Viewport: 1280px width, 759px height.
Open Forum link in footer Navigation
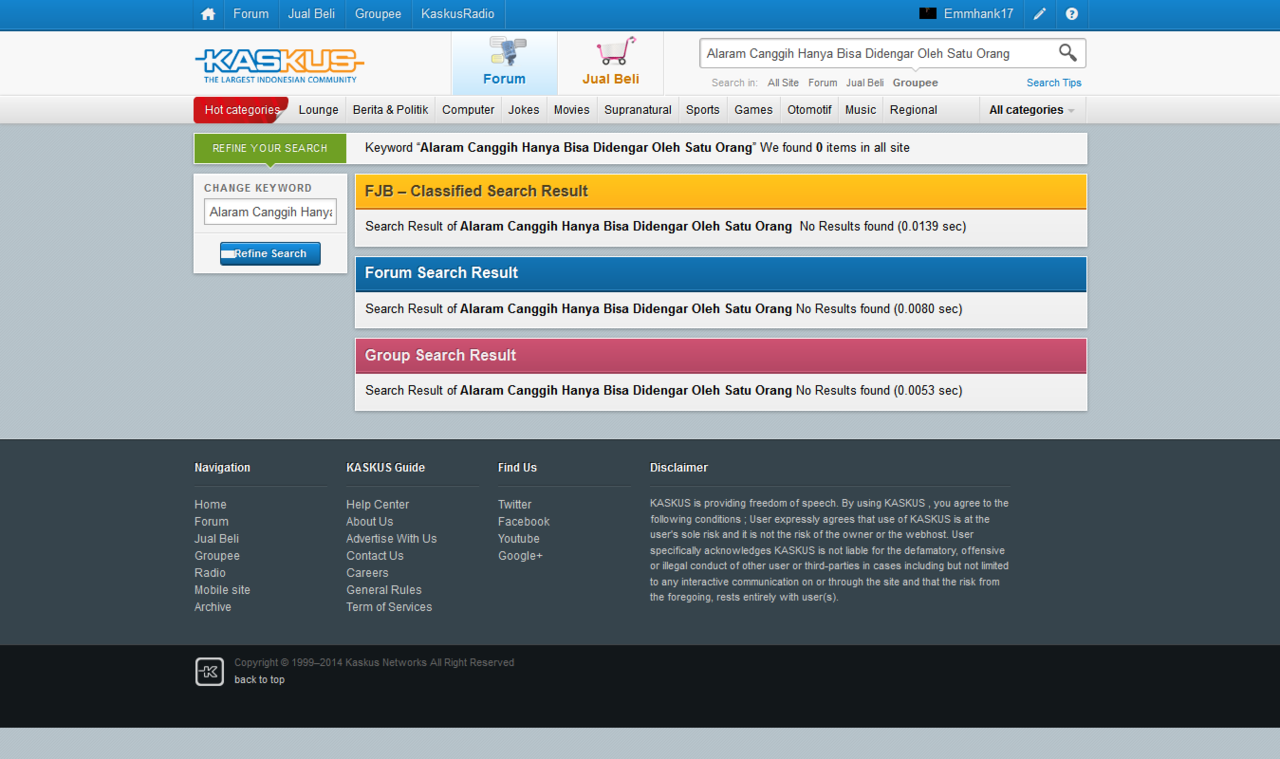click(211, 522)
